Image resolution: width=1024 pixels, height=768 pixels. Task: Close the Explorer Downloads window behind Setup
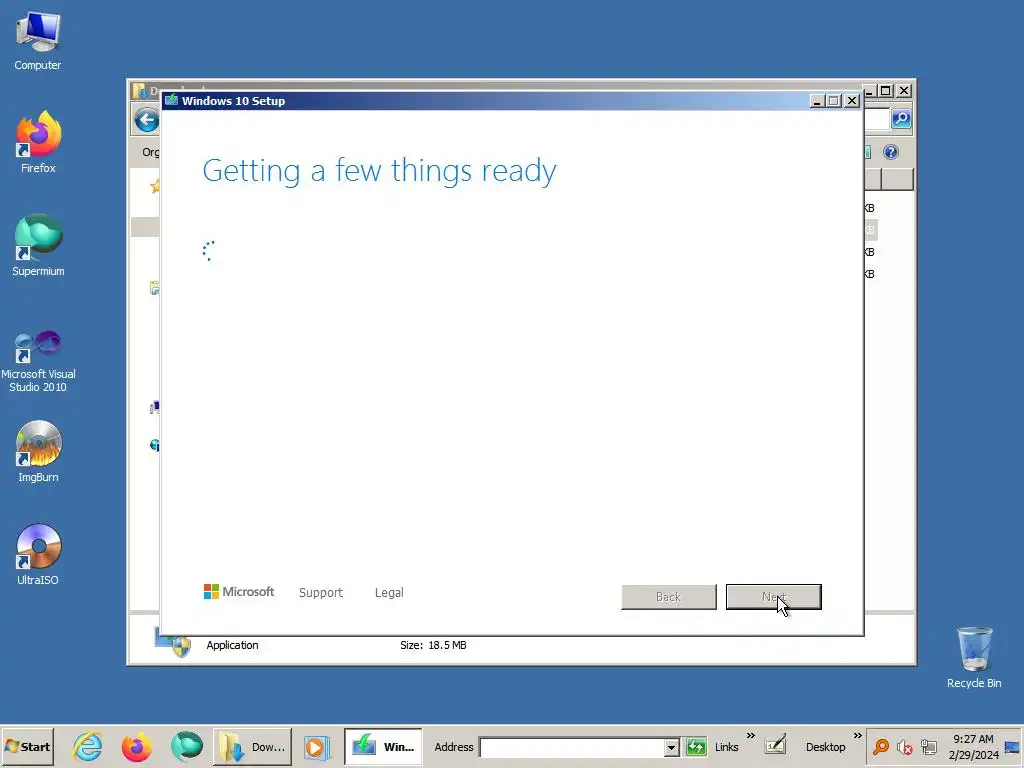(904, 91)
